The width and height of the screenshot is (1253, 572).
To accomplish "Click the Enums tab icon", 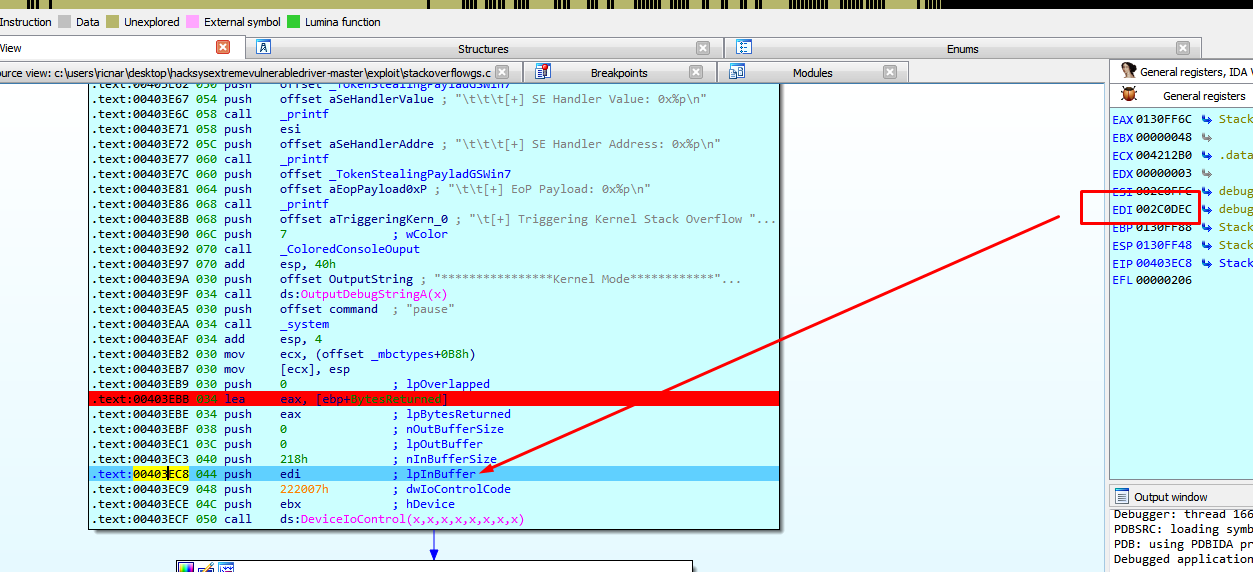I will tap(744, 47).
